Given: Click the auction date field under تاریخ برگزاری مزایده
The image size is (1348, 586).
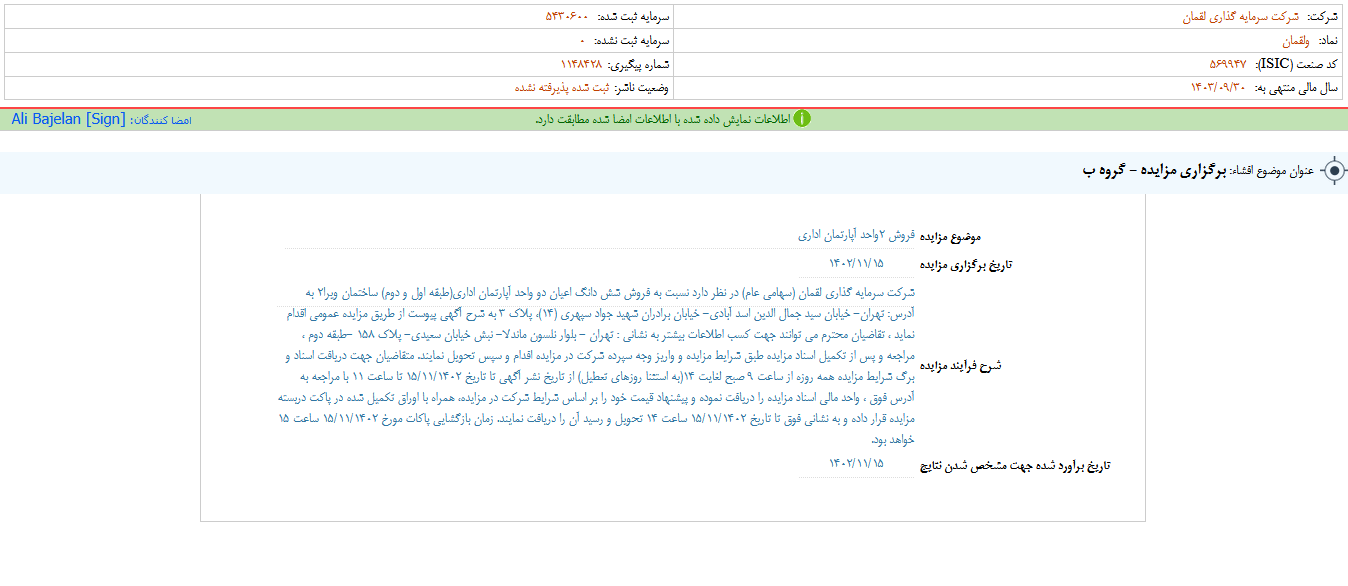Looking at the screenshot, I should tap(857, 263).
